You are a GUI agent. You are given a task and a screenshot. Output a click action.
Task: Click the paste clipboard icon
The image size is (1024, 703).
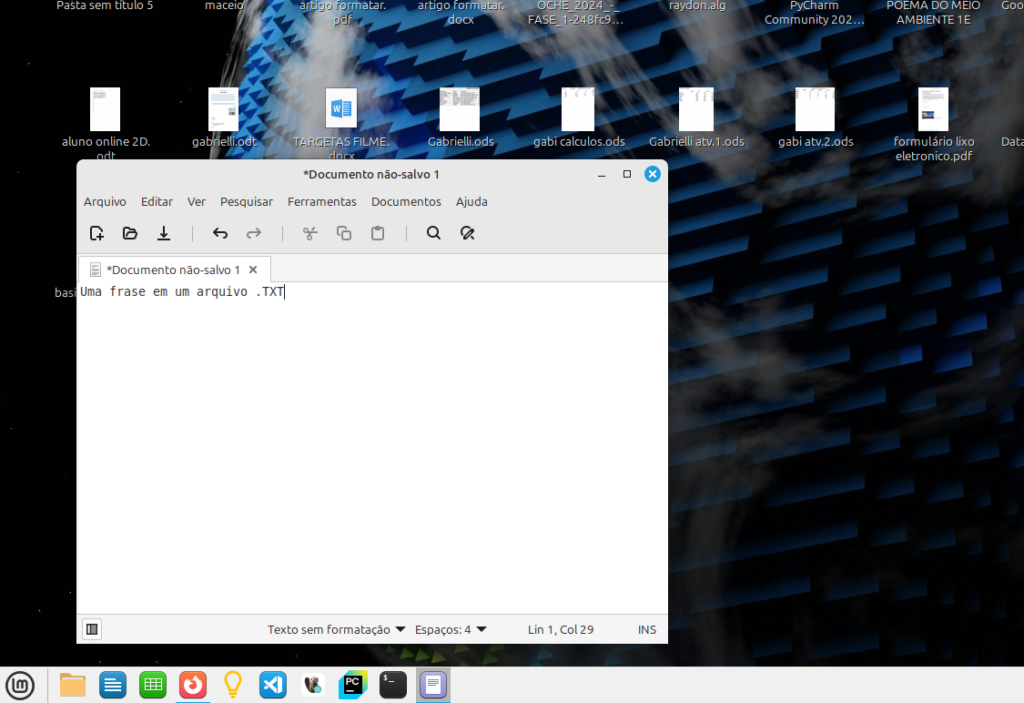[x=377, y=233]
